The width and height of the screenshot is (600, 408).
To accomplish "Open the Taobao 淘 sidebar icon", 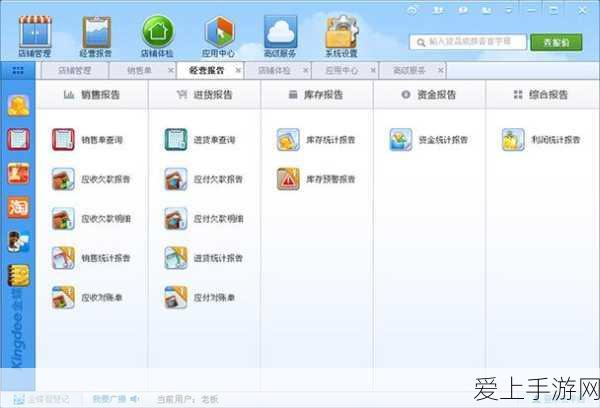I will [x=18, y=207].
